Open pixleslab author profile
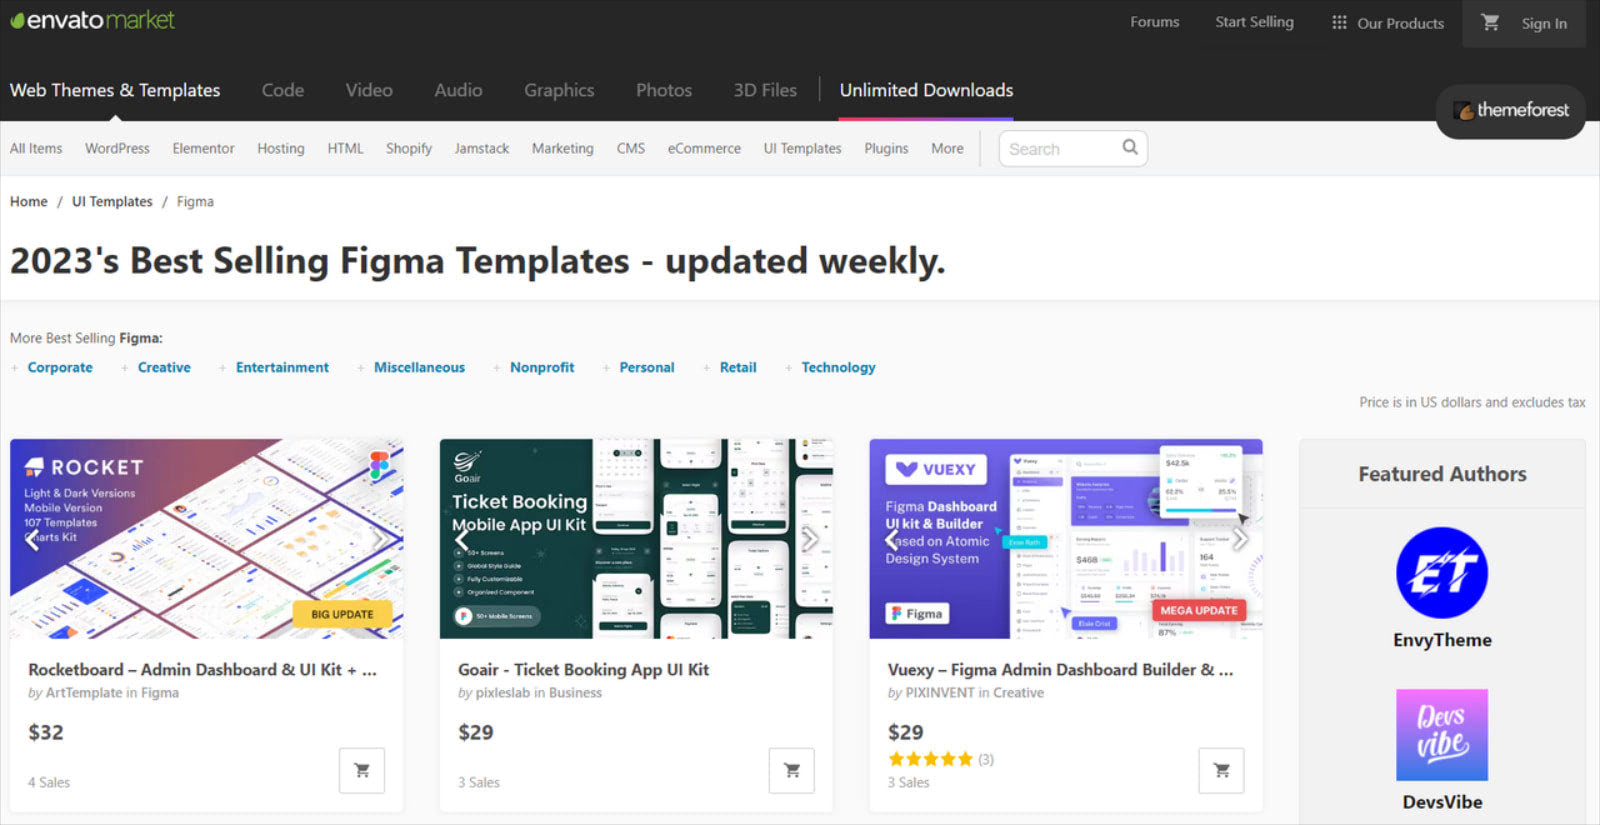The height and width of the screenshot is (825, 1600). pyautogui.click(x=503, y=693)
